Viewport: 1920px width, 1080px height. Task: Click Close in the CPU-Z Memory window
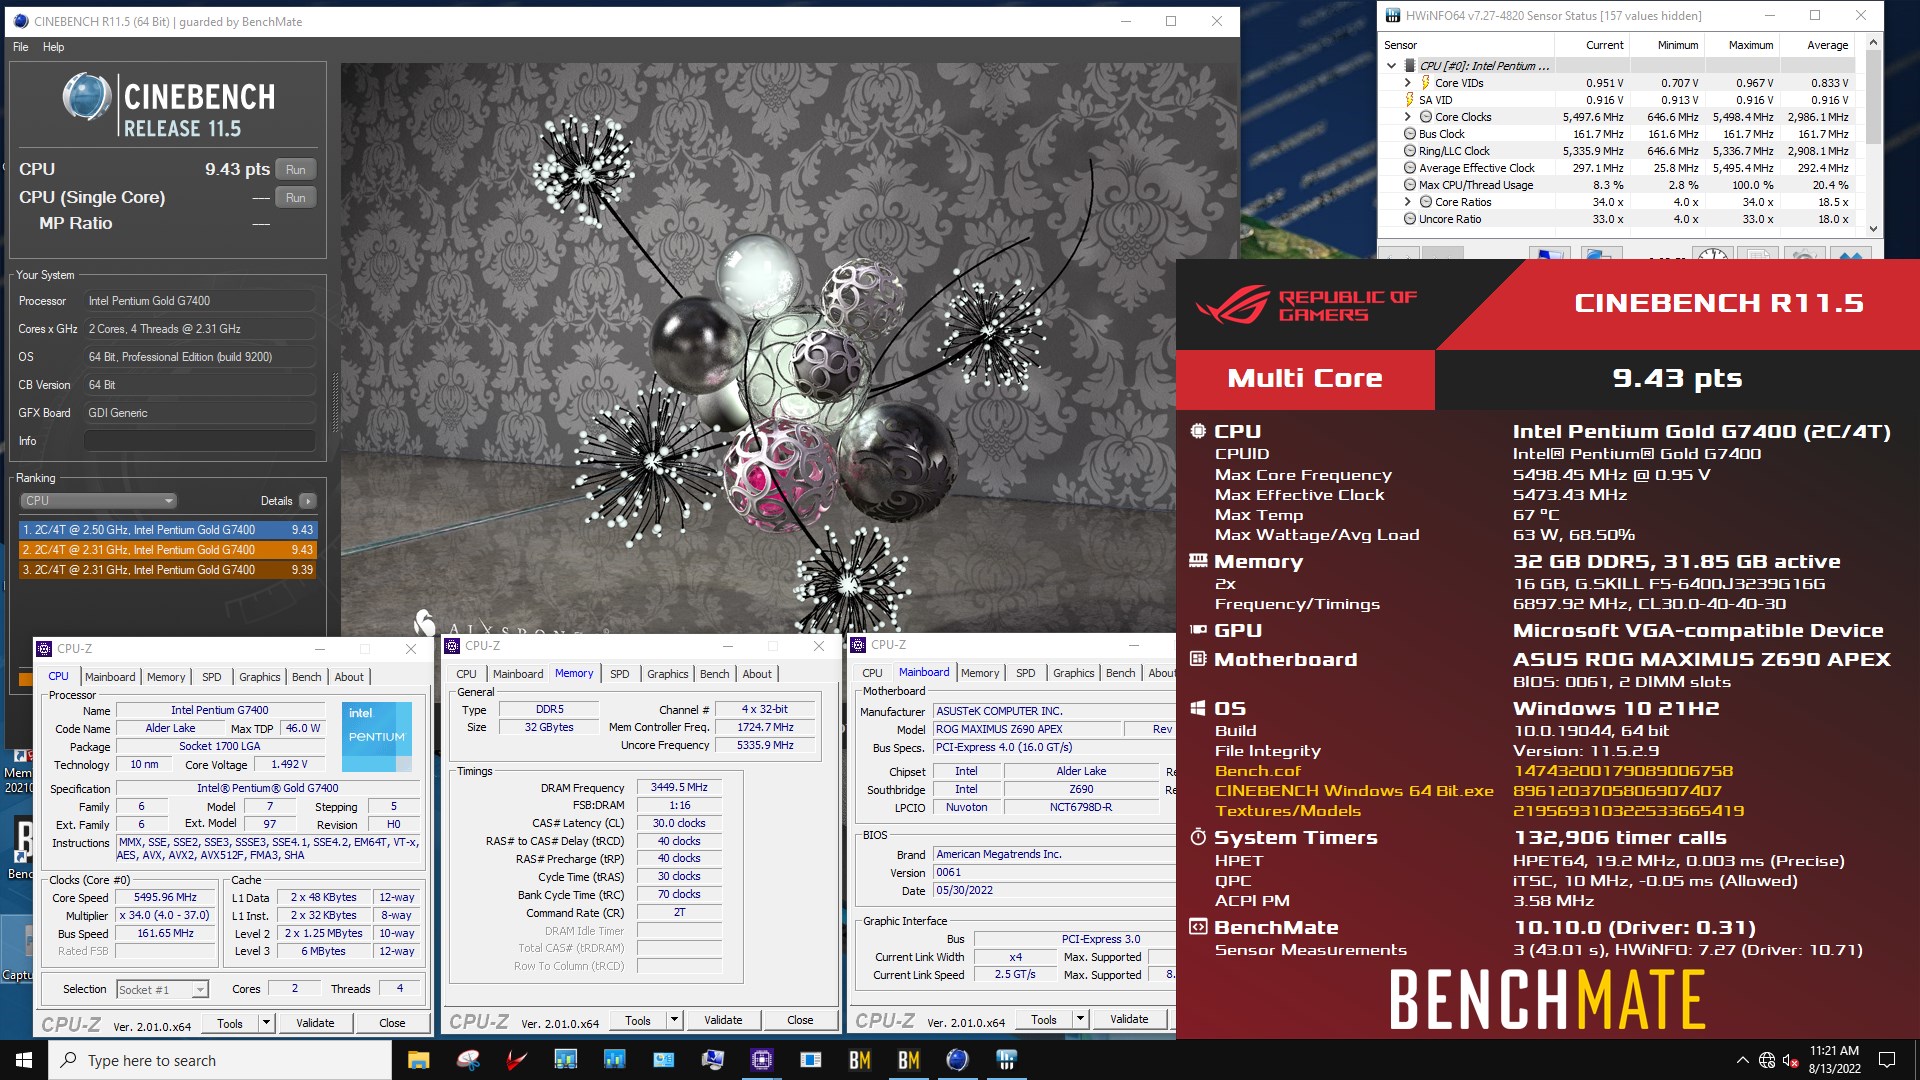pos(800,1020)
